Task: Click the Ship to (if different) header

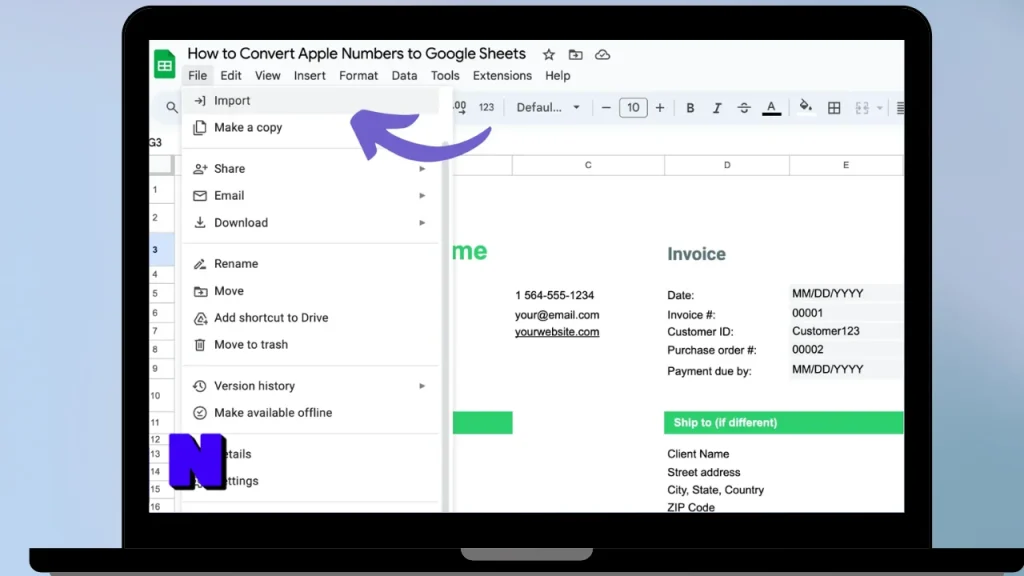Action: click(784, 423)
